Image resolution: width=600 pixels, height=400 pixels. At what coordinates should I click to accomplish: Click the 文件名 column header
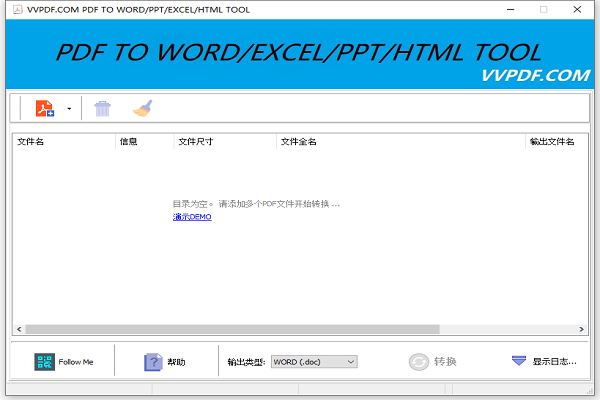click(64, 142)
